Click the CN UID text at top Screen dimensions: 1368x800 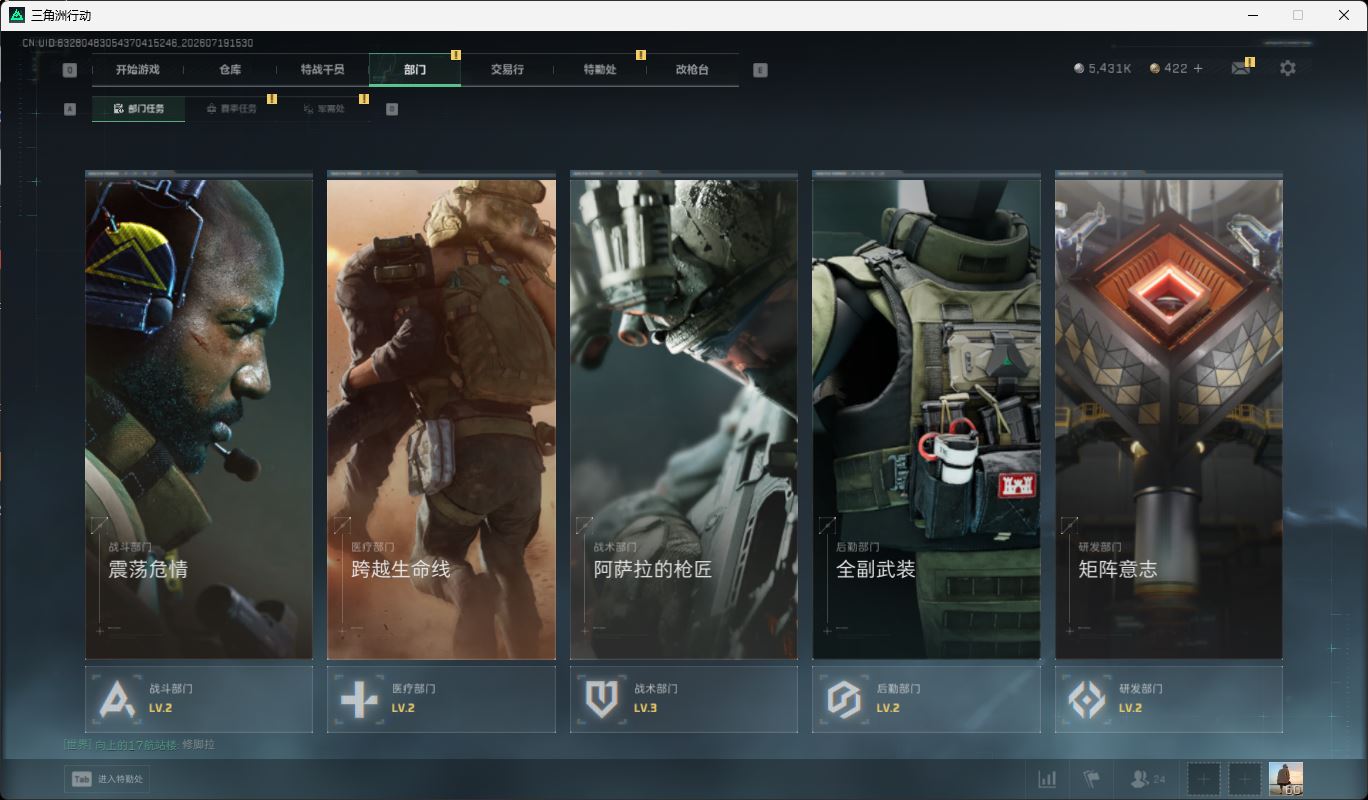pos(137,43)
